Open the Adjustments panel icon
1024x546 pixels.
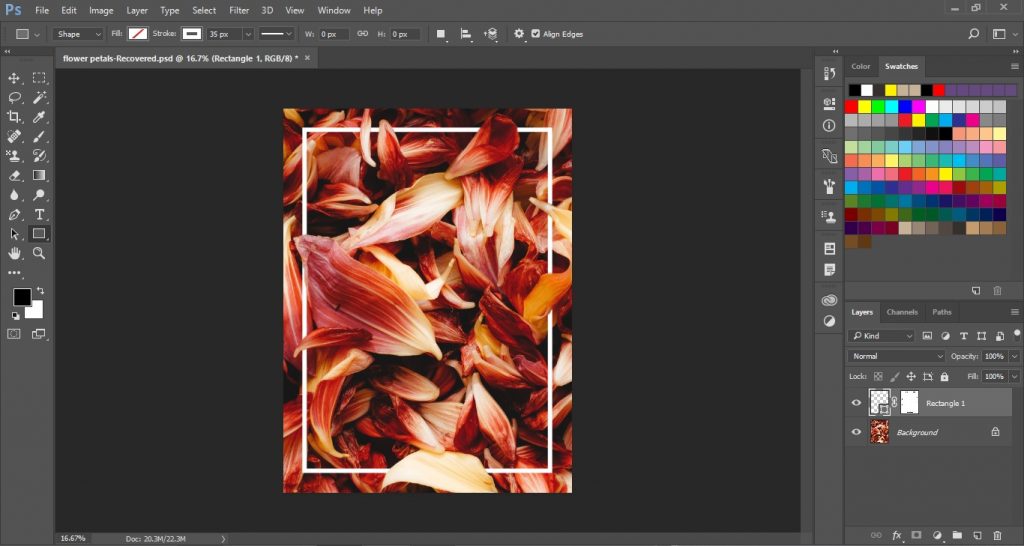pos(829,321)
